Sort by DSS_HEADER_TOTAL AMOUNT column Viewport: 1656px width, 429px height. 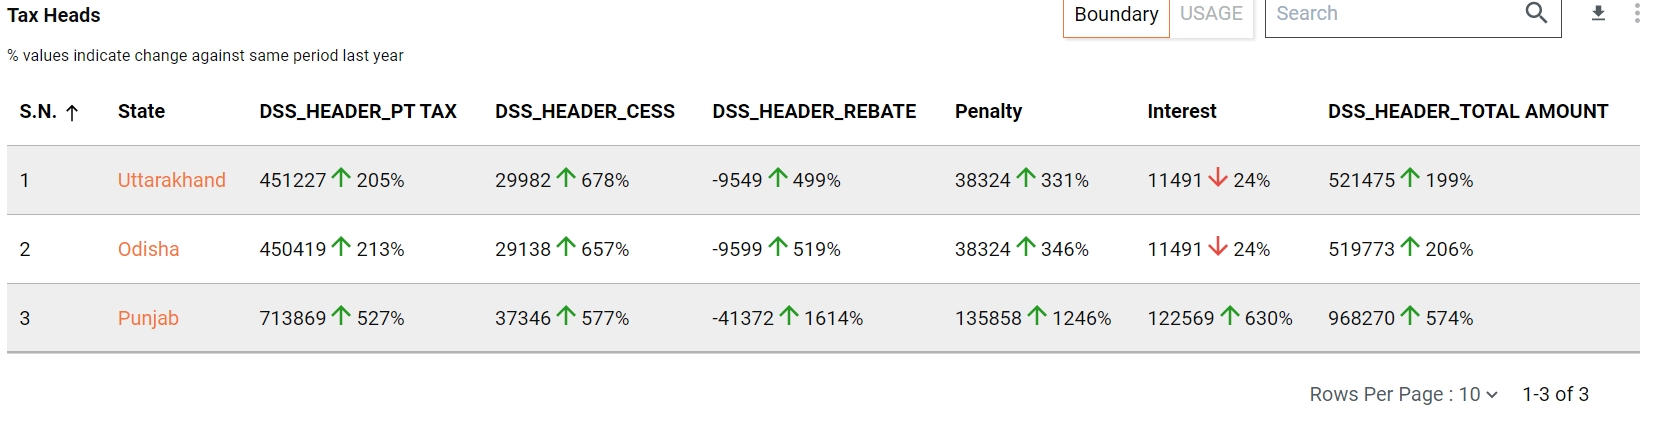(1467, 111)
